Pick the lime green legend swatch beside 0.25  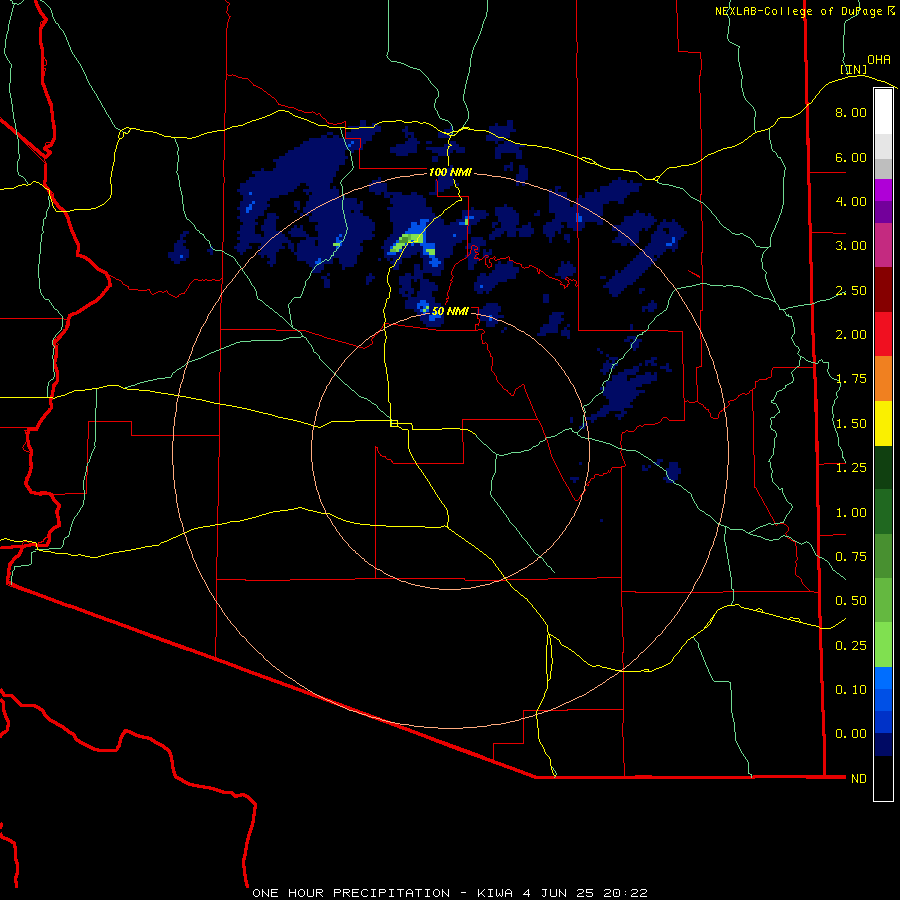point(883,645)
